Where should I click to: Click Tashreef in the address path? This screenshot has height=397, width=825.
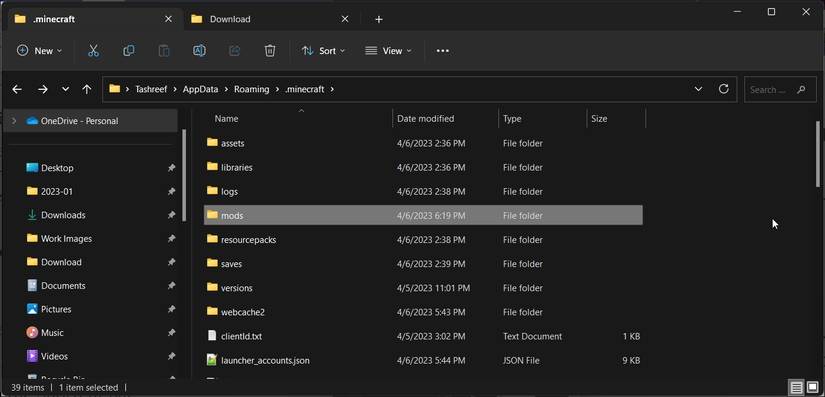pyautogui.click(x=151, y=89)
